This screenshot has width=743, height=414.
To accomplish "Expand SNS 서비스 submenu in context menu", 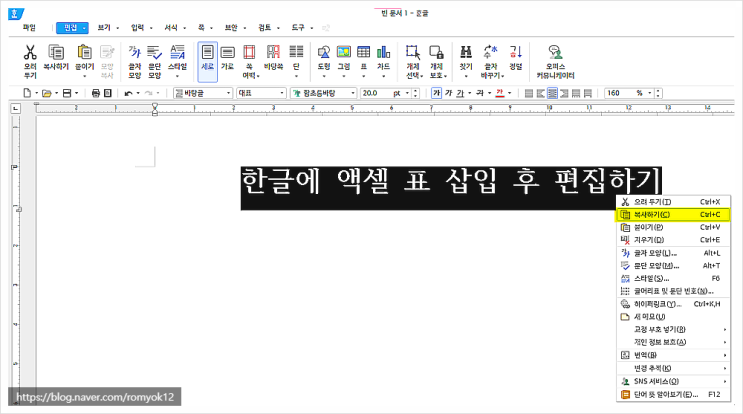I will tap(673, 381).
